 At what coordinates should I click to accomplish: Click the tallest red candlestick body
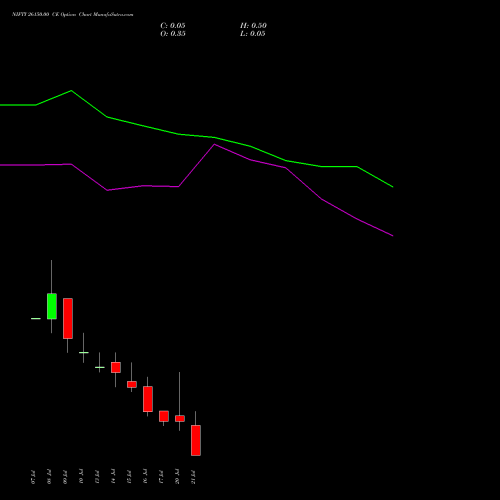[68, 318]
